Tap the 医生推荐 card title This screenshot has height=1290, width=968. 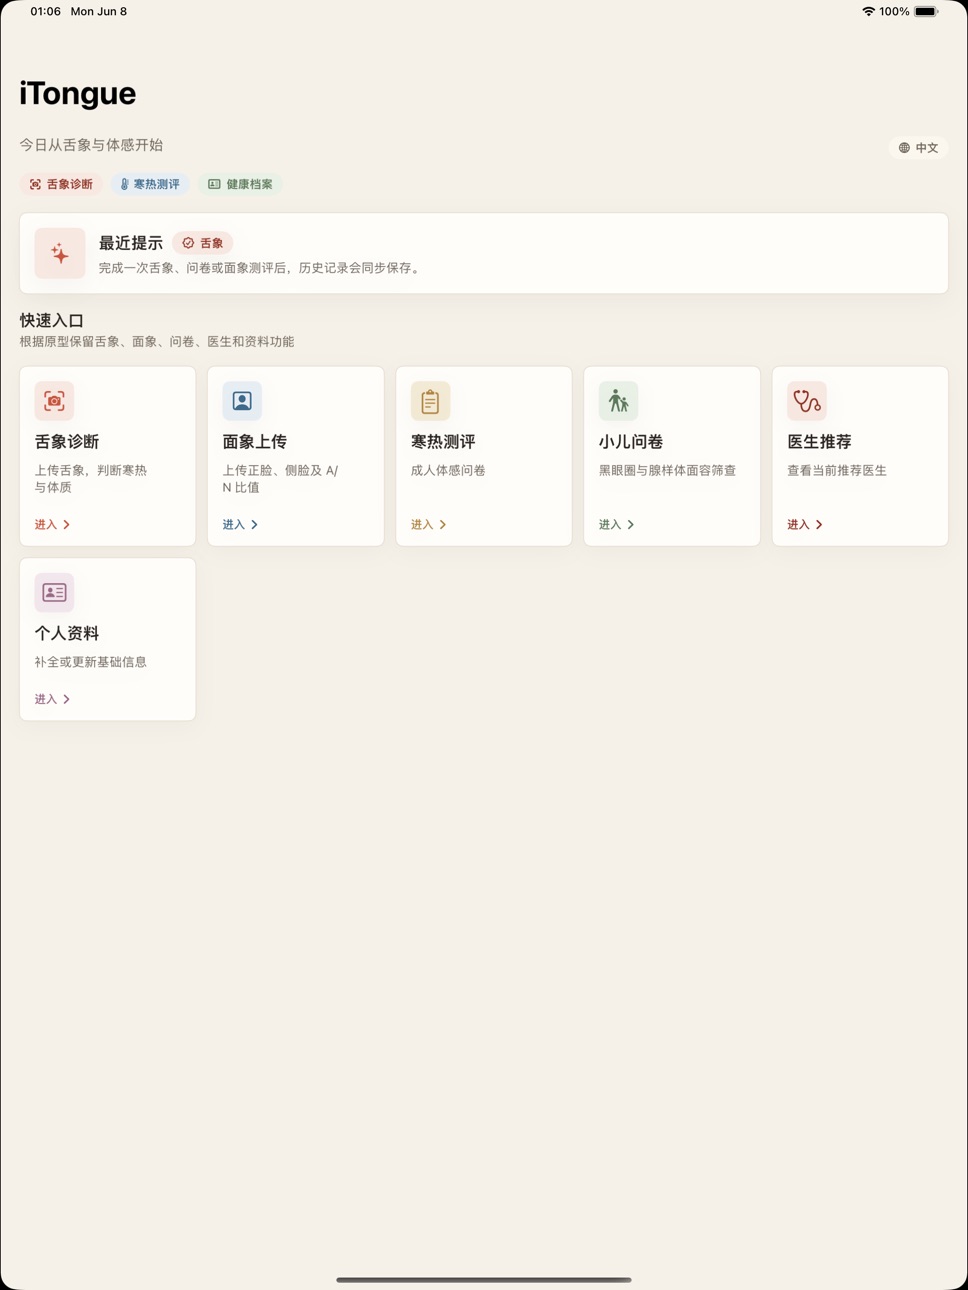[819, 442]
